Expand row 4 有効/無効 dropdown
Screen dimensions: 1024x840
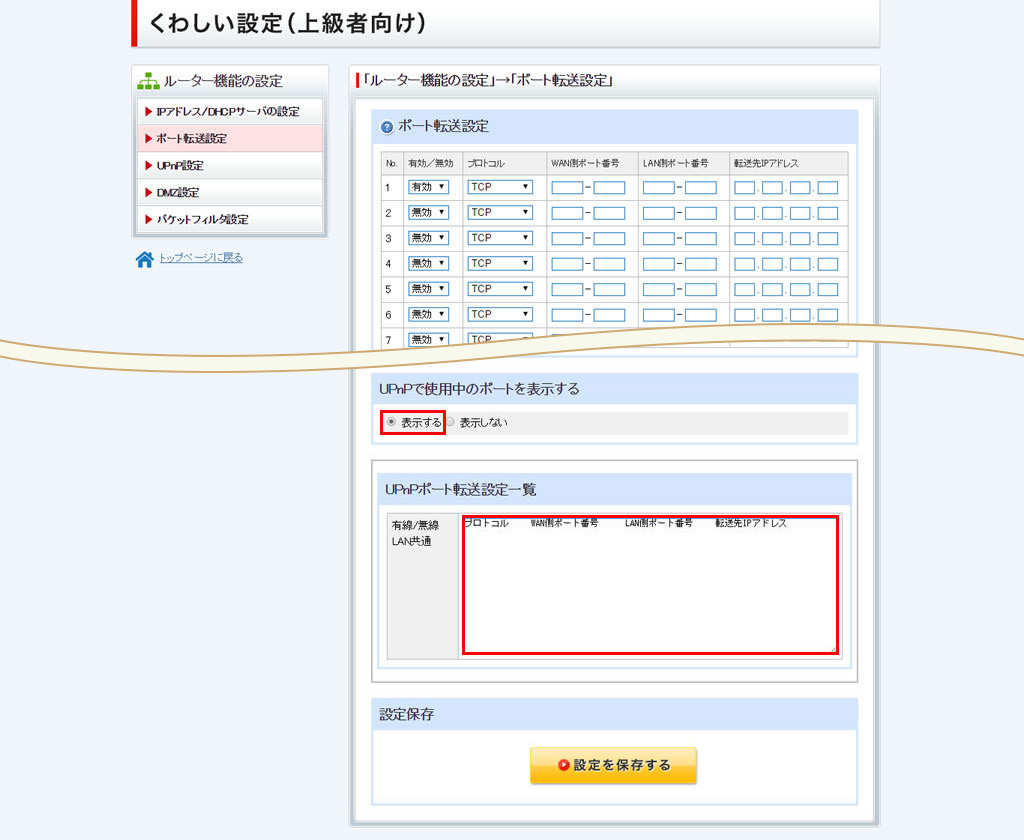(x=428, y=263)
